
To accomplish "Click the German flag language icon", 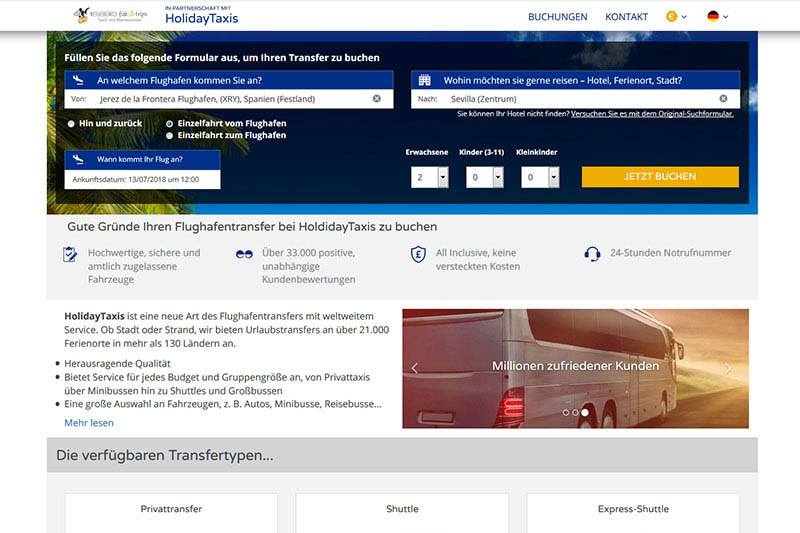I will [x=713, y=16].
